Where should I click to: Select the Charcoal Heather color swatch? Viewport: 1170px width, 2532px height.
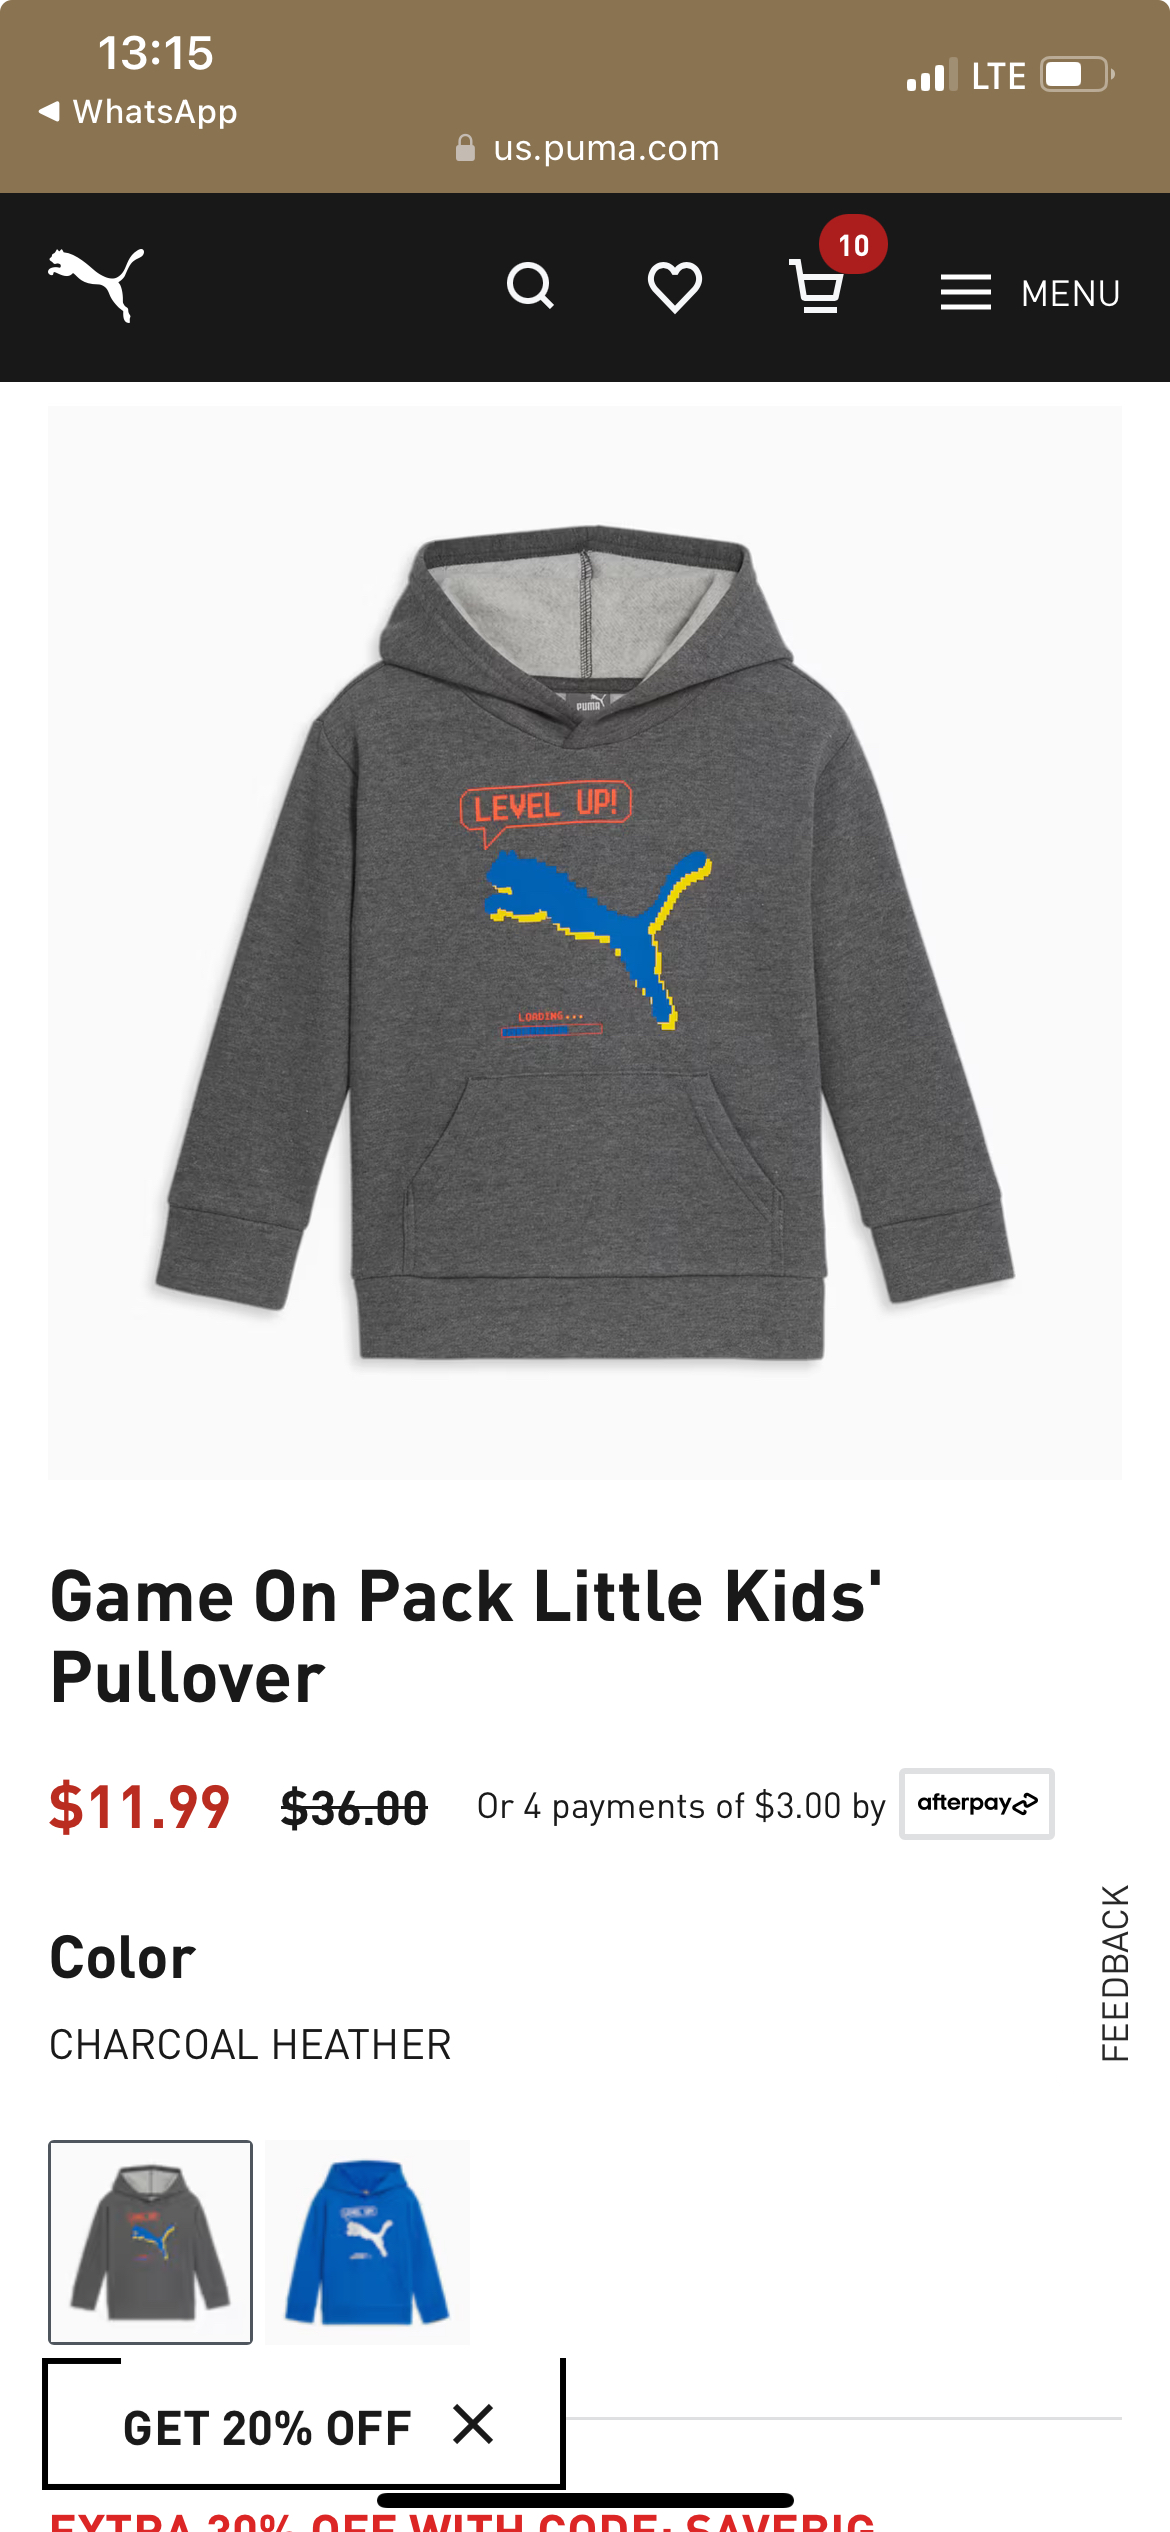(x=151, y=2242)
